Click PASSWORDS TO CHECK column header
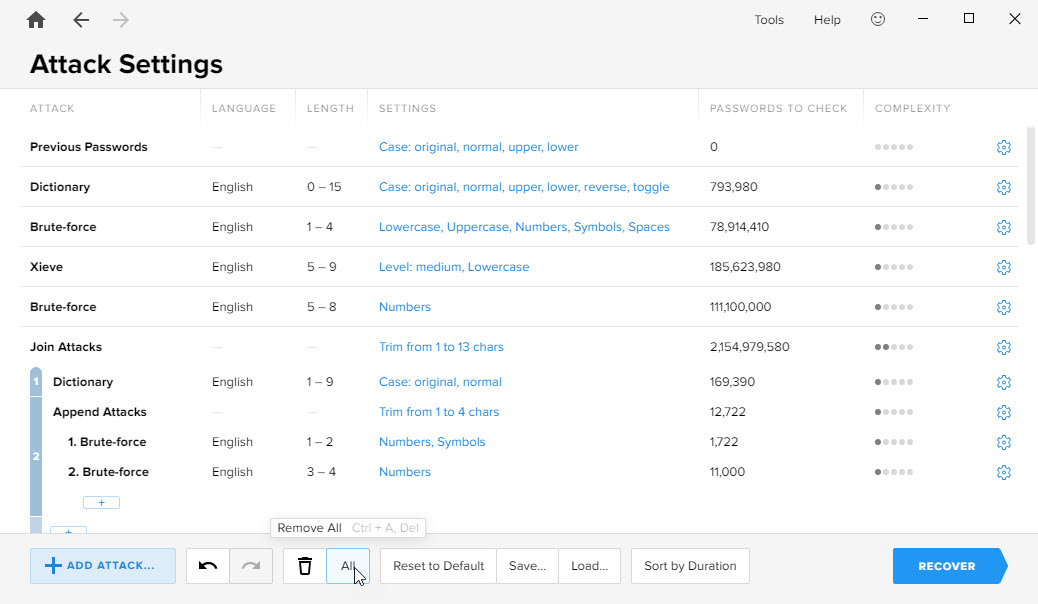The image size is (1038, 604). click(778, 108)
